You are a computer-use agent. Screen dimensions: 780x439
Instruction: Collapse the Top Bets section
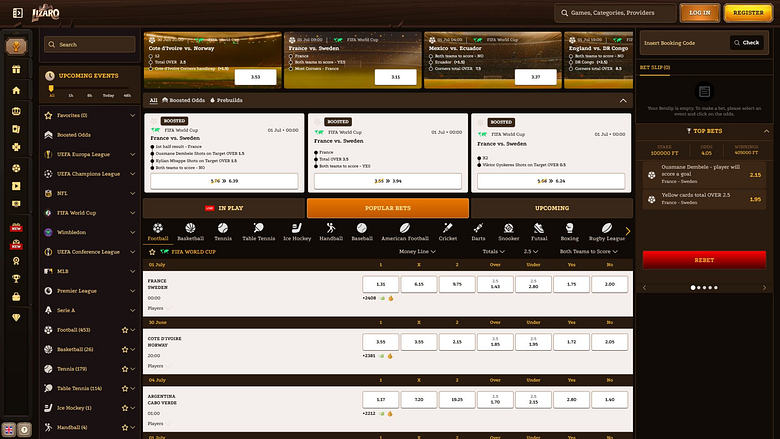pyautogui.click(x=766, y=131)
